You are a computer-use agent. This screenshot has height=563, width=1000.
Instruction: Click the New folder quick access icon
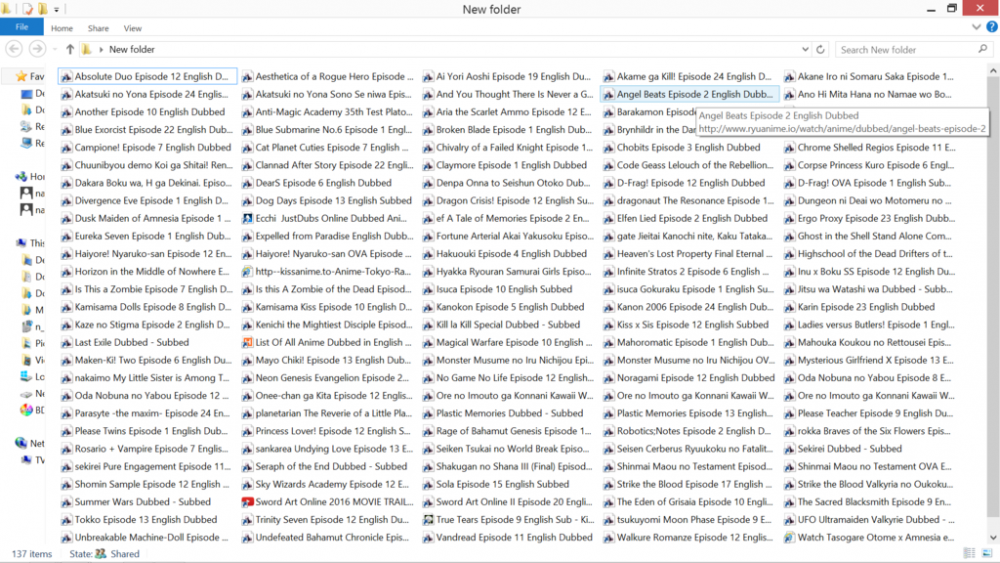43,9
